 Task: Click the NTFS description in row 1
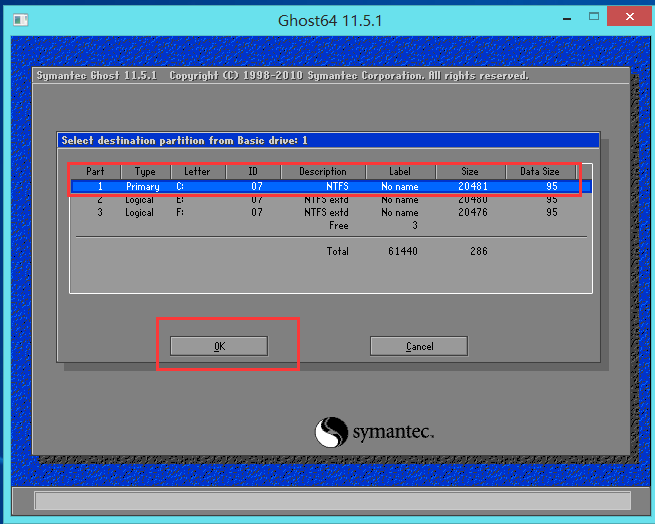337,186
